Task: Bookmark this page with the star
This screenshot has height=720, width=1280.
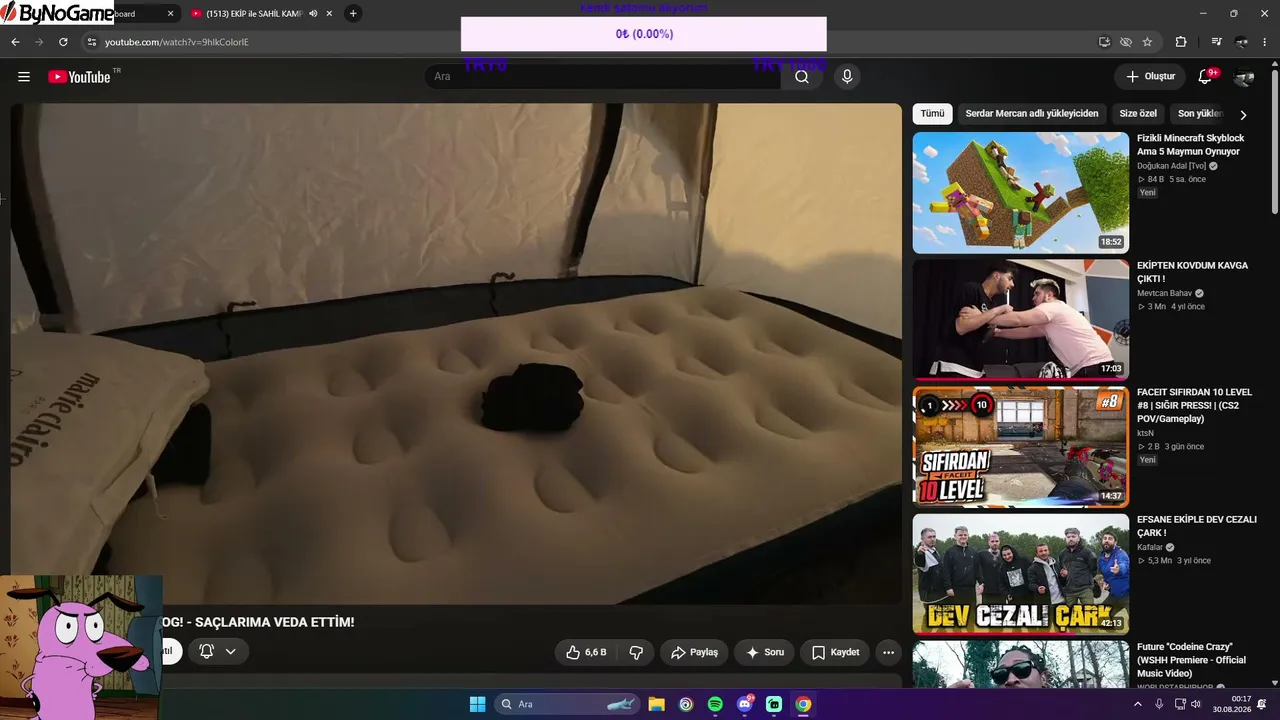Action: click(1147, 42)
